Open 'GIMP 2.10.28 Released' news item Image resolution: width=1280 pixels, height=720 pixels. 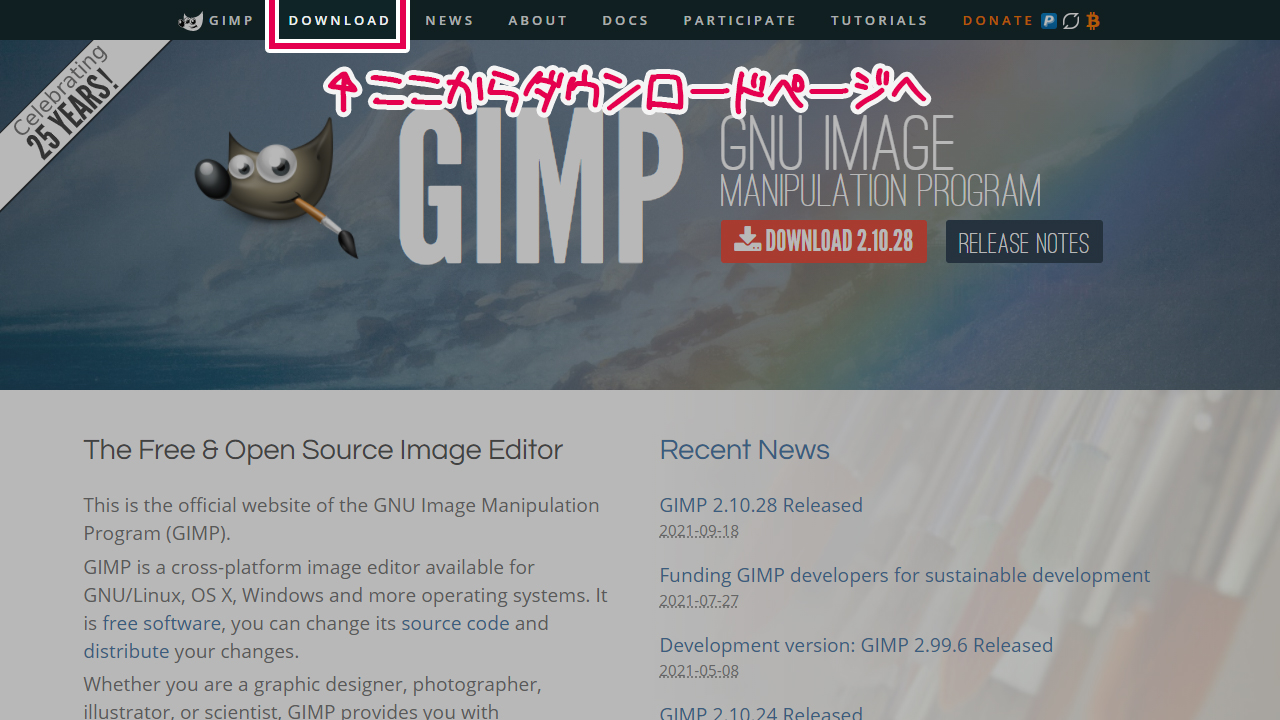click(761, 505)
